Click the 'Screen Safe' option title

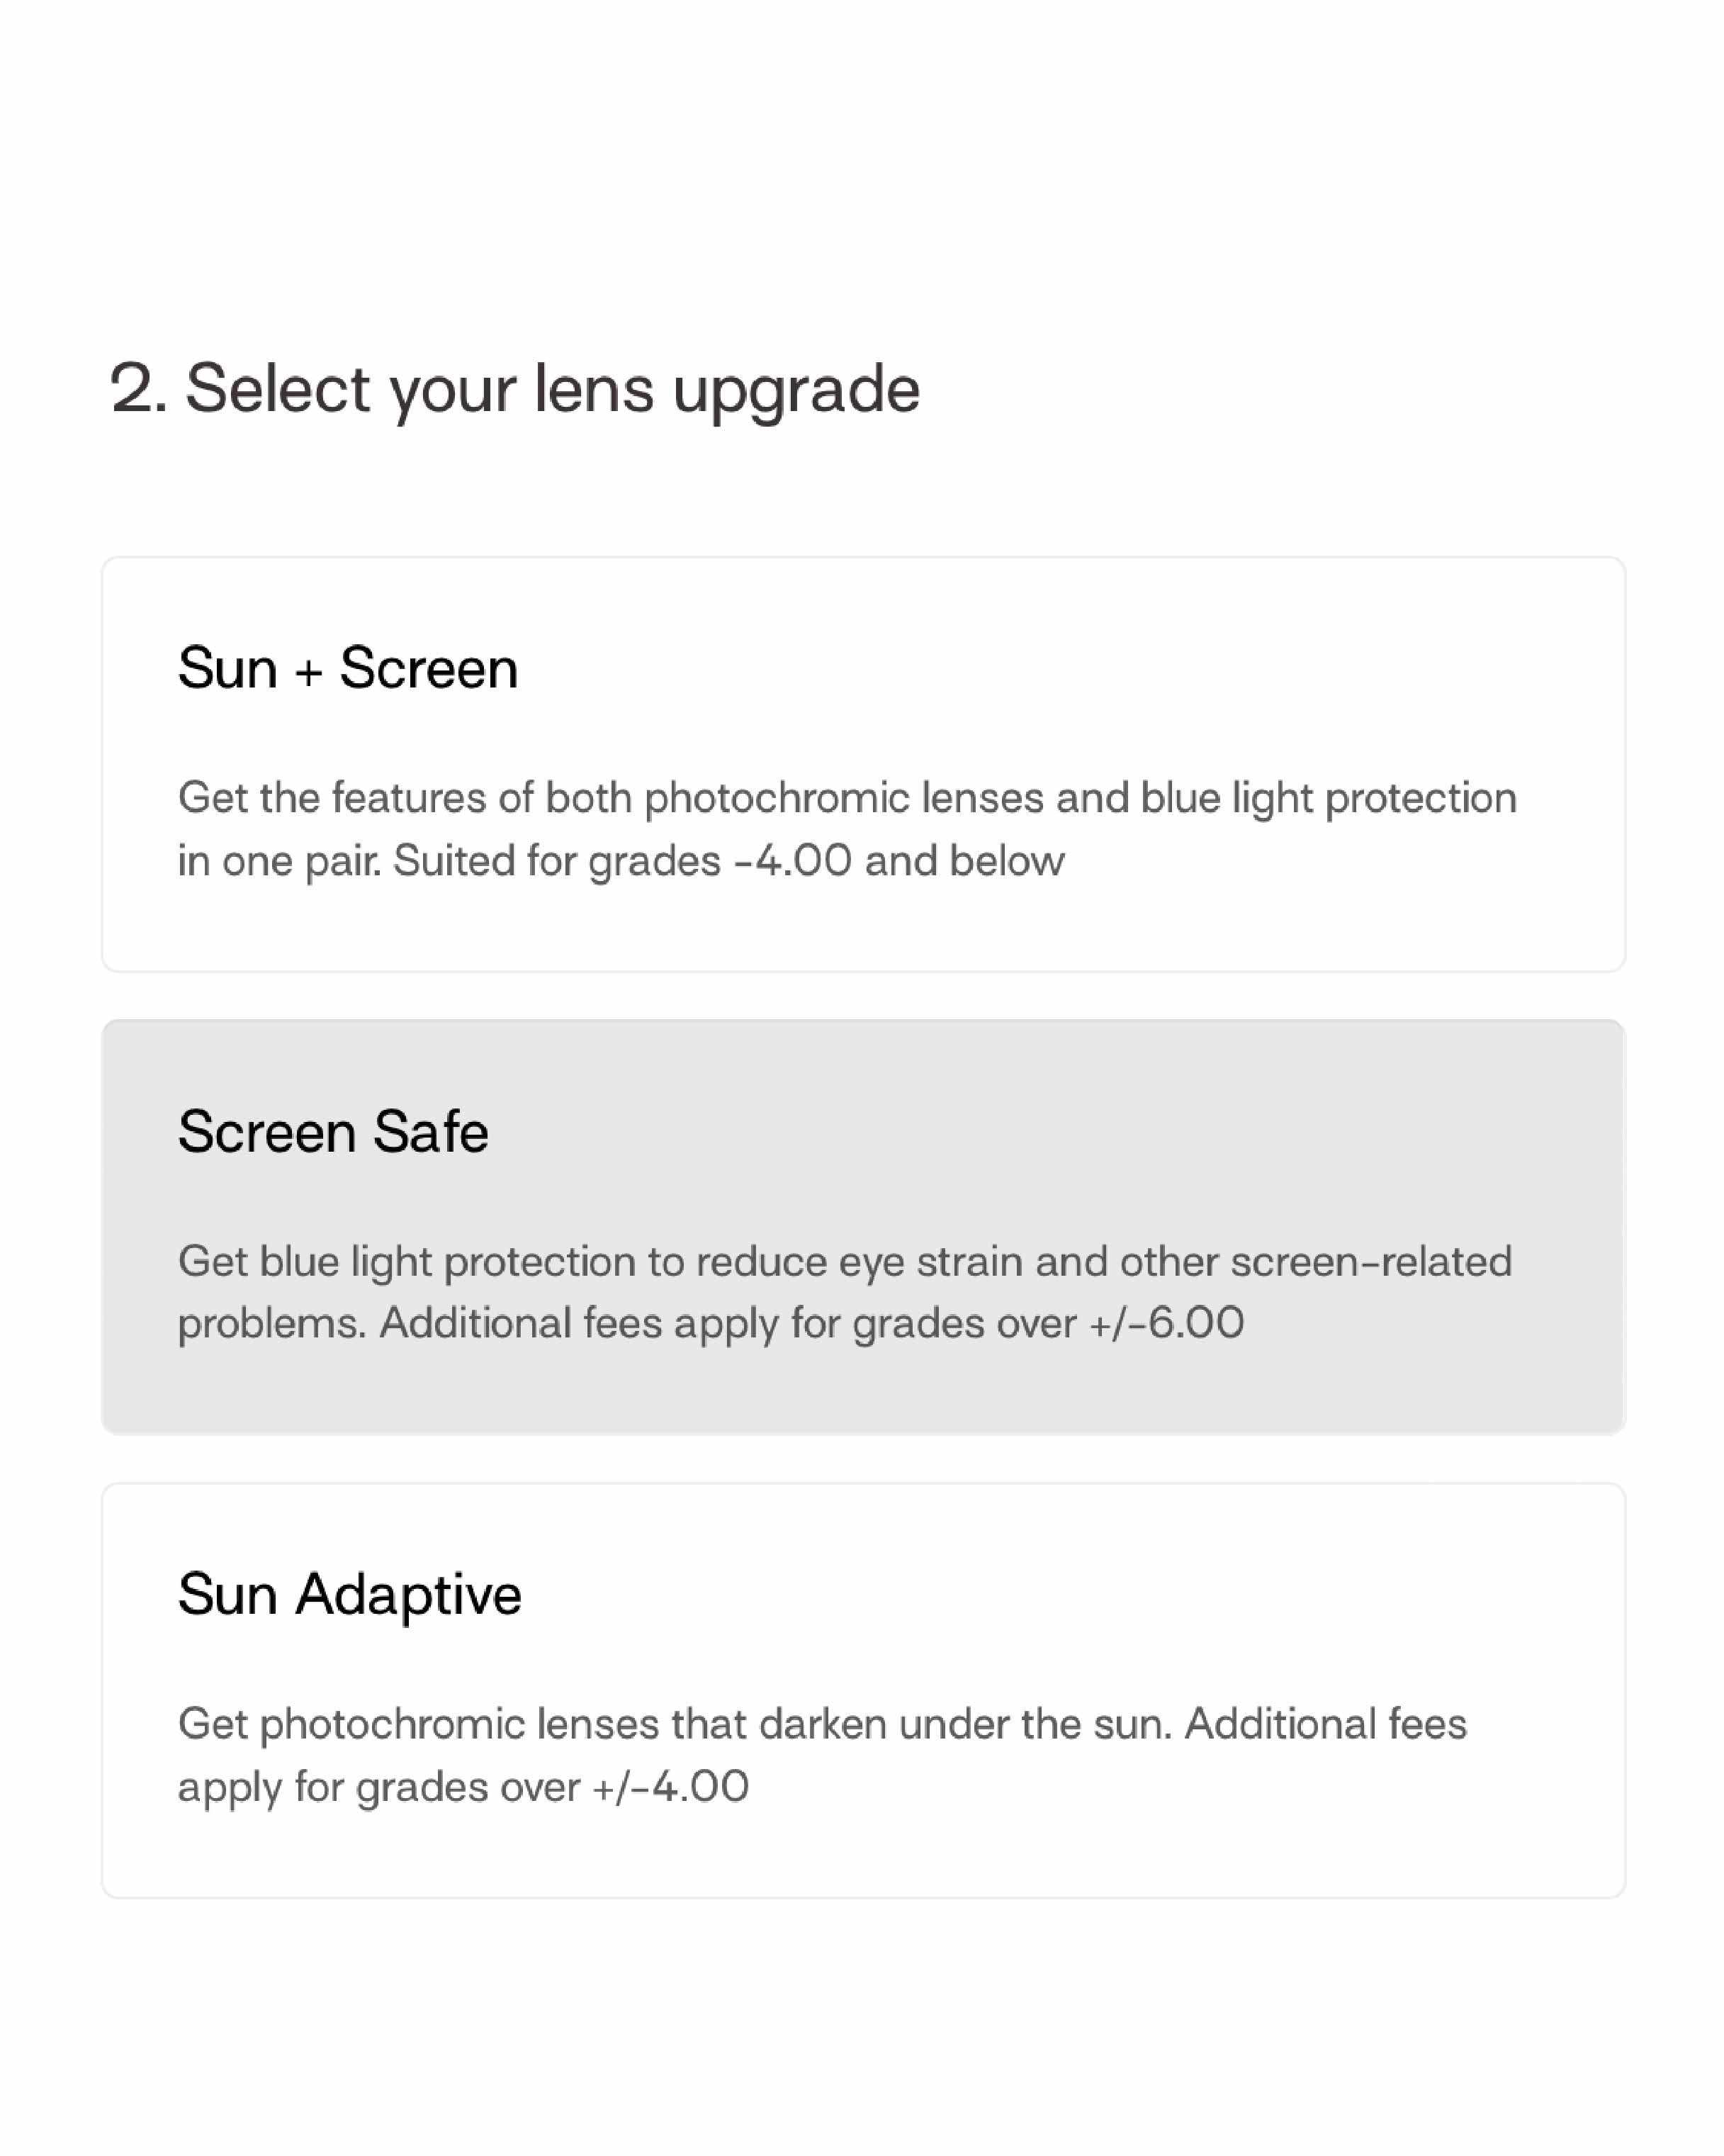(333, 1131)
